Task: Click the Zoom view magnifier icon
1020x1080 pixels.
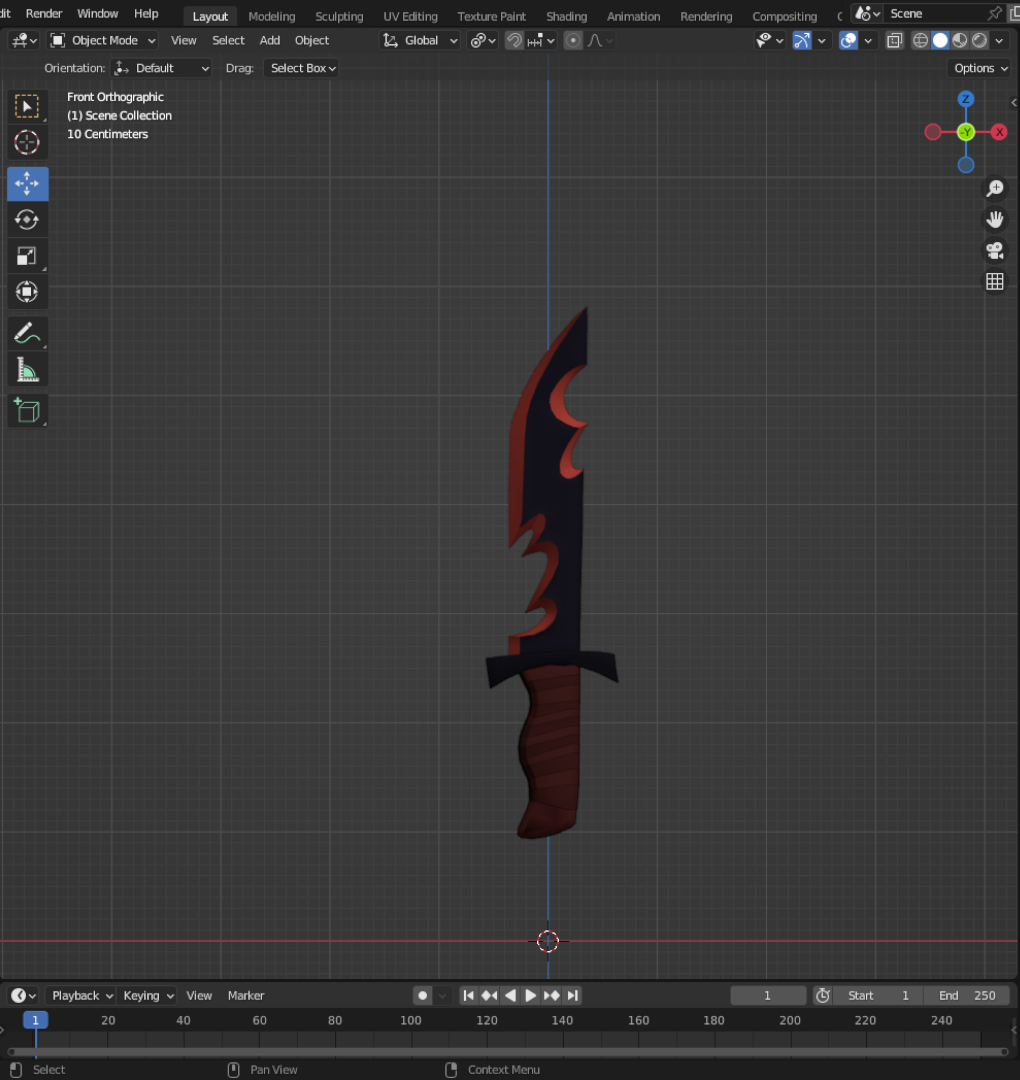Action: click(995, 188)
